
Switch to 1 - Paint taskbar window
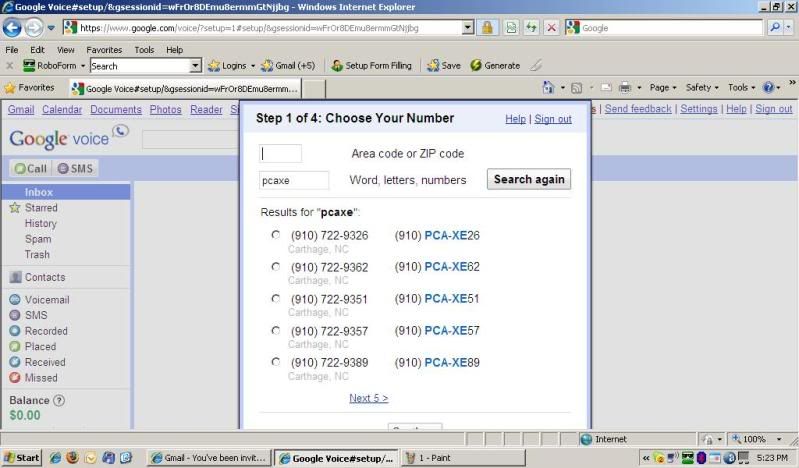point(463,458)
